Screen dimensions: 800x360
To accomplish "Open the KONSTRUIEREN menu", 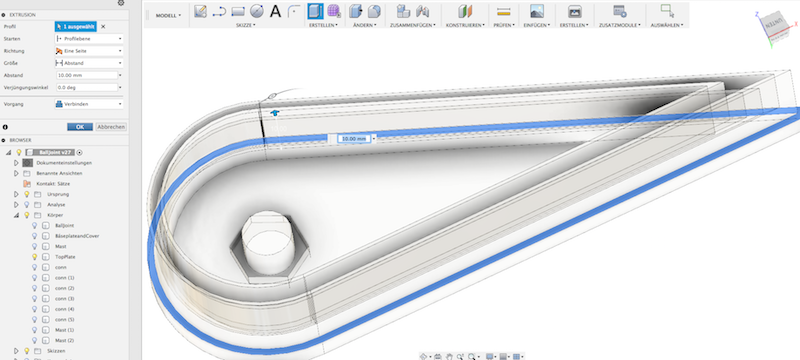I will [x=465, y=24].
